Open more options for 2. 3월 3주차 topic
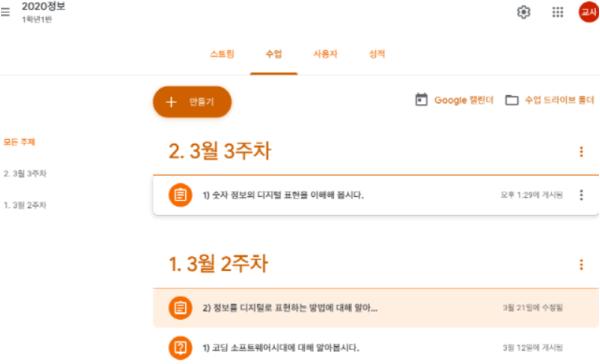The image size is (600, 364). 581,152
